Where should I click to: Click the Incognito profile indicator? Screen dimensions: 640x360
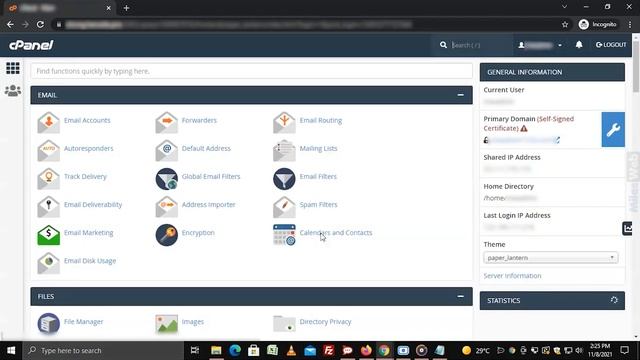pos(598,24)
